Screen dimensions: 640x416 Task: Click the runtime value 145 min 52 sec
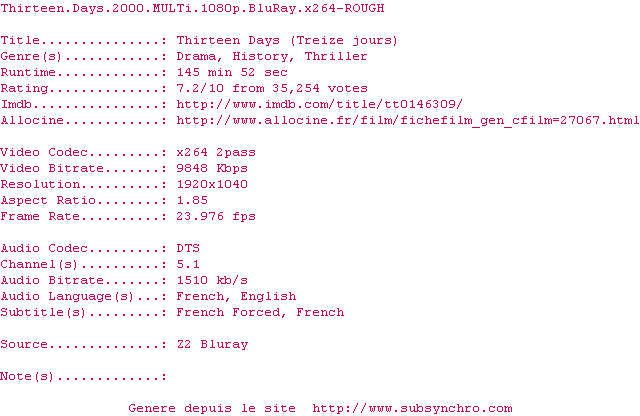click(x=232, y=72)
